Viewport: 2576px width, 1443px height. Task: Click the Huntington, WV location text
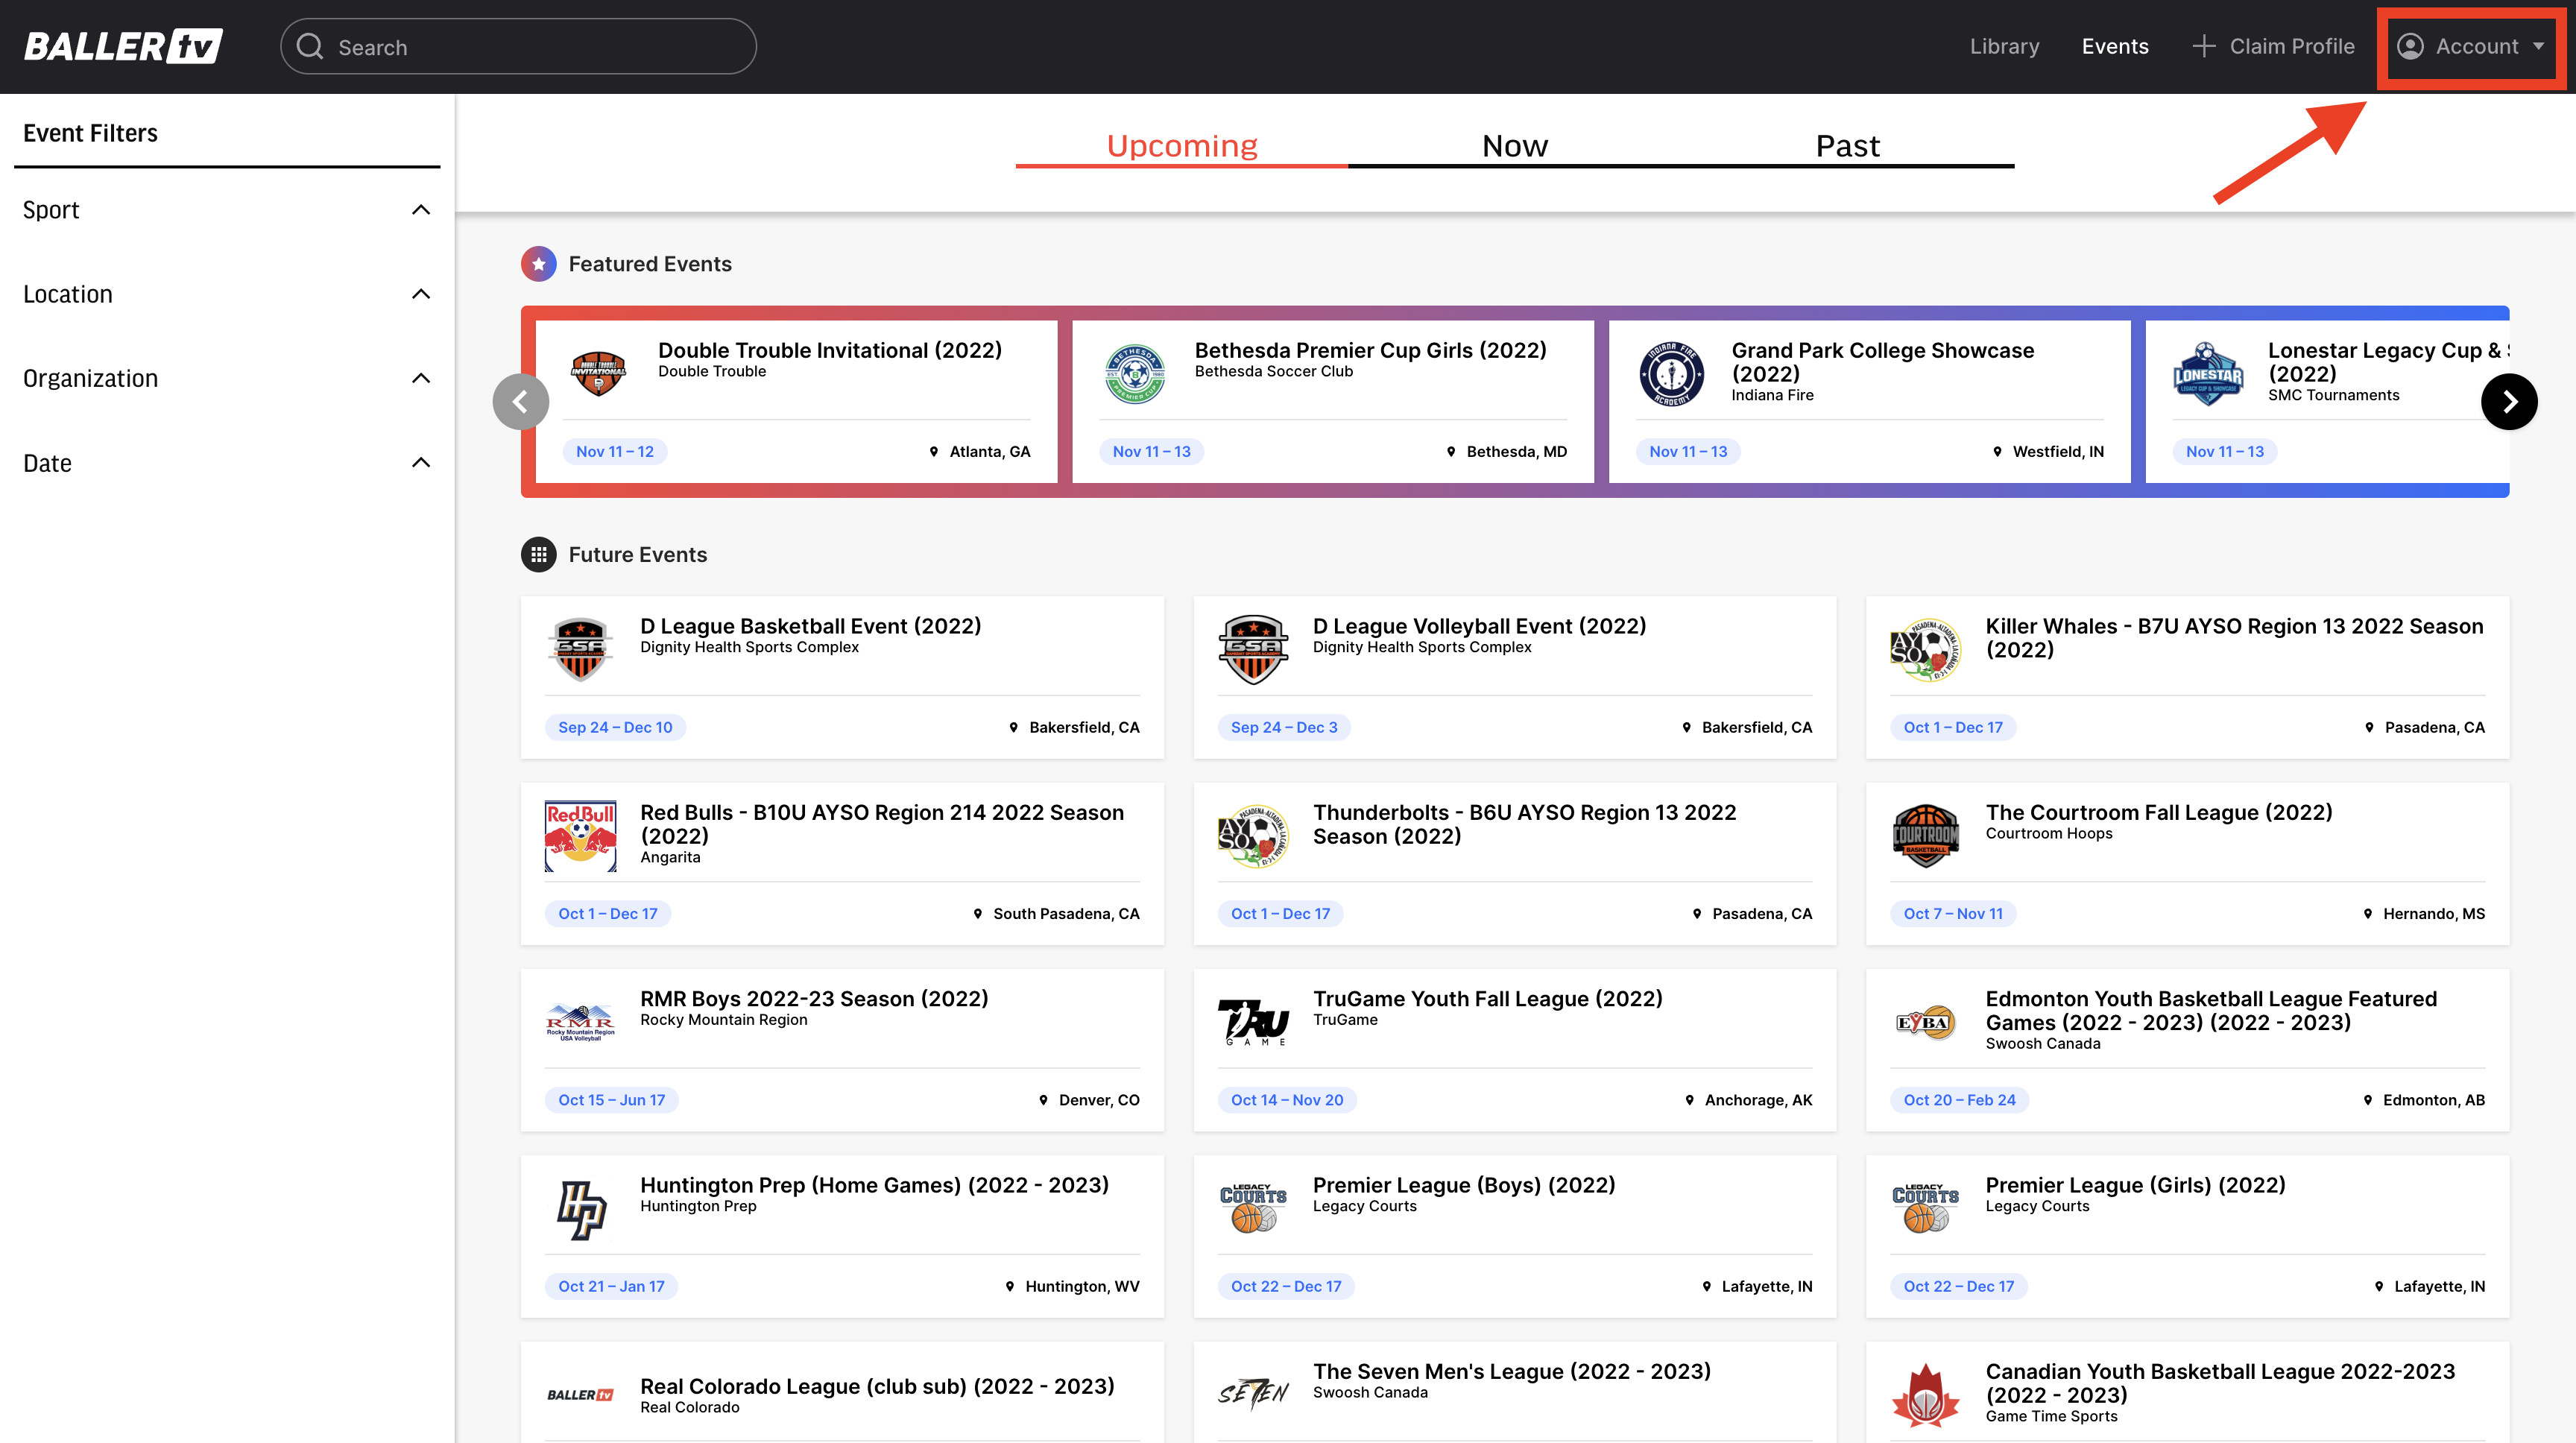tap(1082, 1286)
